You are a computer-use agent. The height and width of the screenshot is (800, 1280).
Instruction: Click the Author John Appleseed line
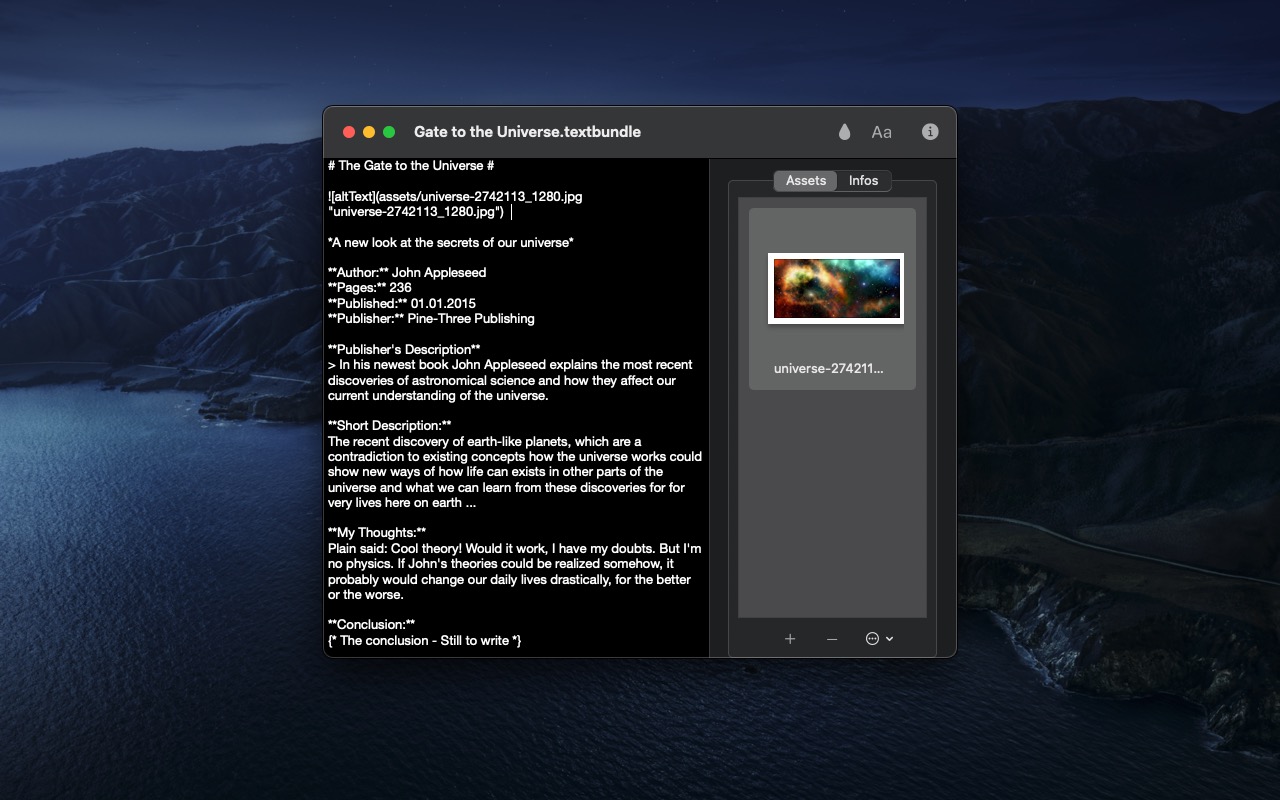coord(407,273)
